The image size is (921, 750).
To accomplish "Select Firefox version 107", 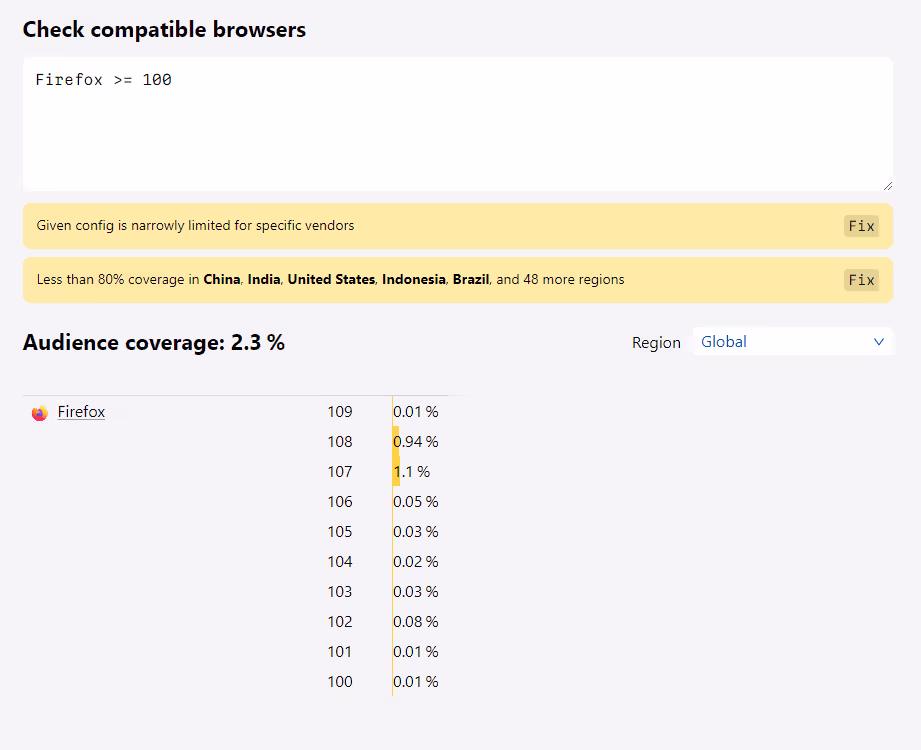I will pyautogui.click(x=340, y=472).
